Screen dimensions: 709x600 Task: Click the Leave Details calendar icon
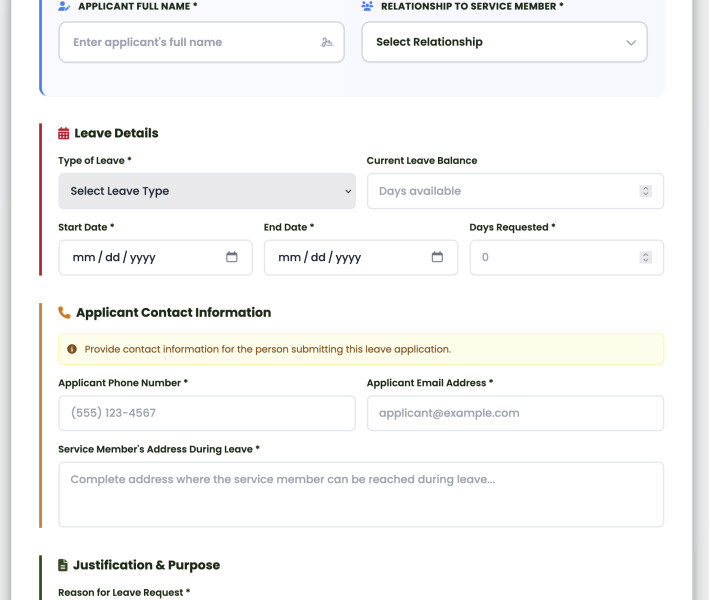tap(64, 133)
